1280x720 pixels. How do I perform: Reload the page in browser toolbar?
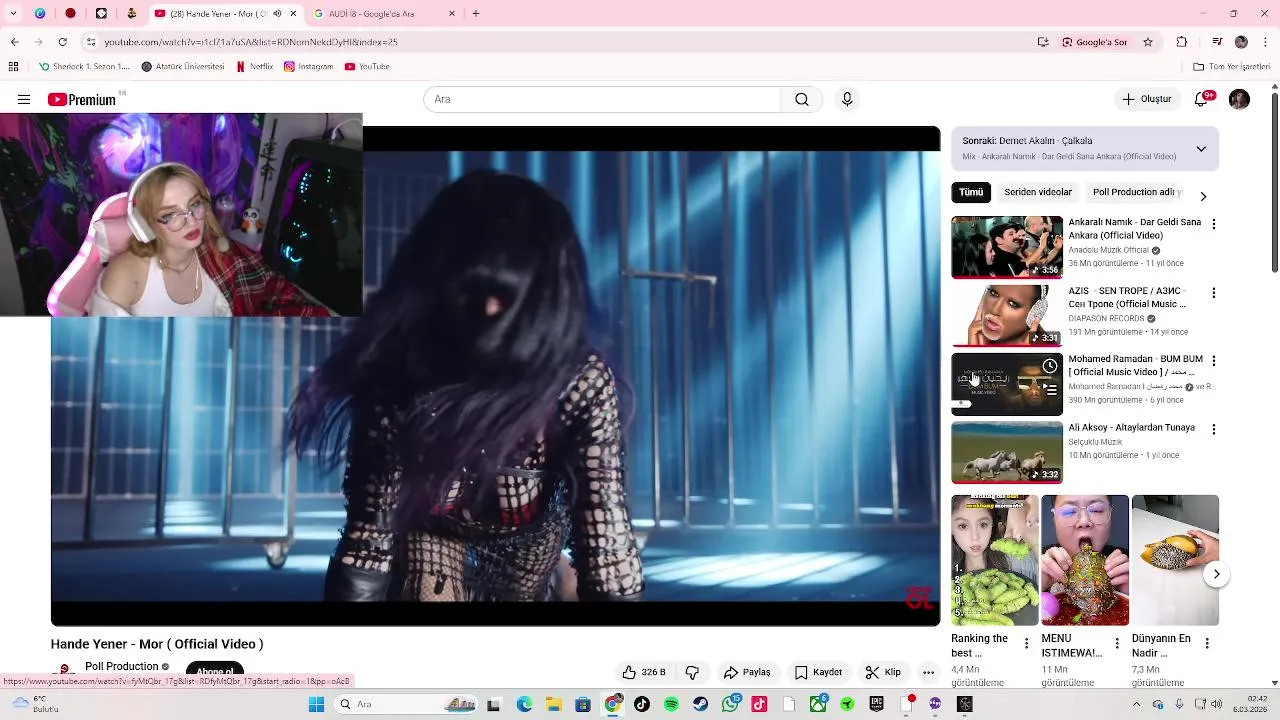pyautogui.click(x=62, y=42)
